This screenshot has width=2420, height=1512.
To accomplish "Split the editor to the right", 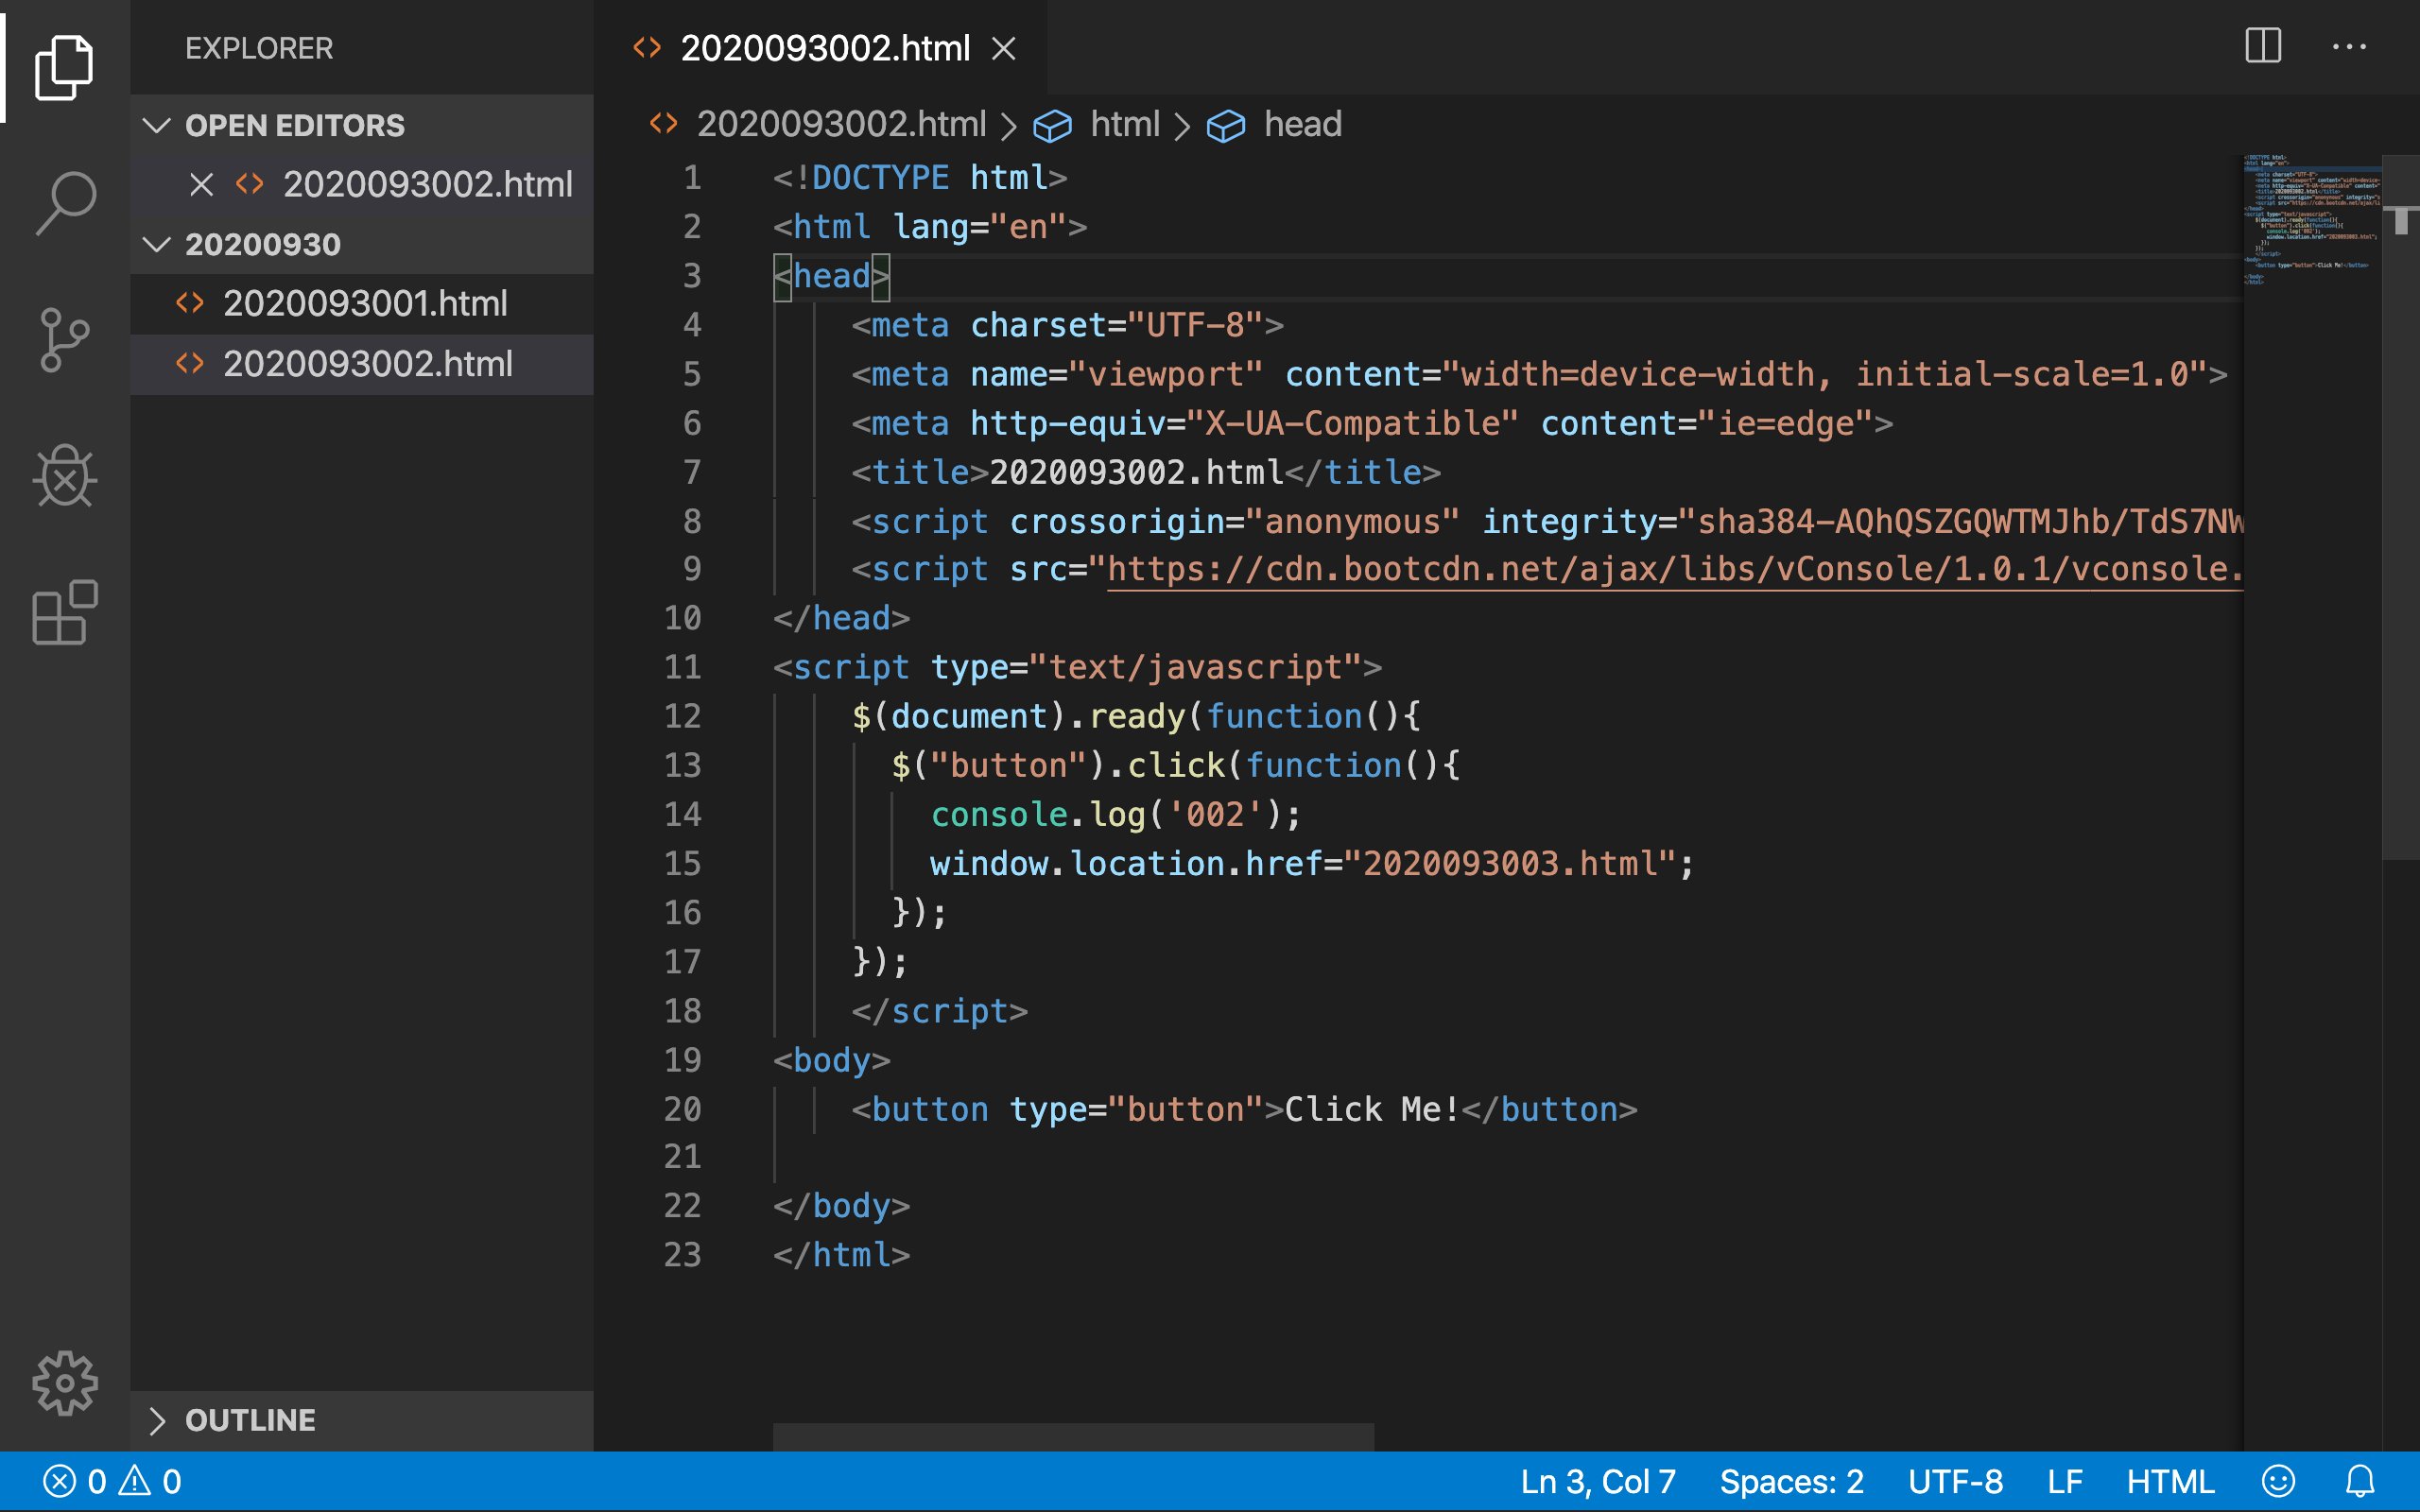I will pyautogui.click(x=2263, y=47).
